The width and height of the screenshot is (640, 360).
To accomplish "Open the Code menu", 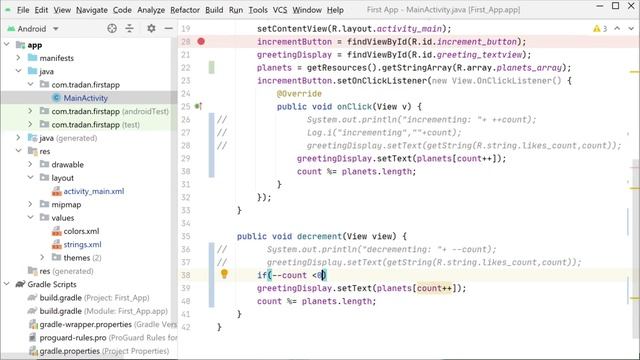I will pos(122,10).
